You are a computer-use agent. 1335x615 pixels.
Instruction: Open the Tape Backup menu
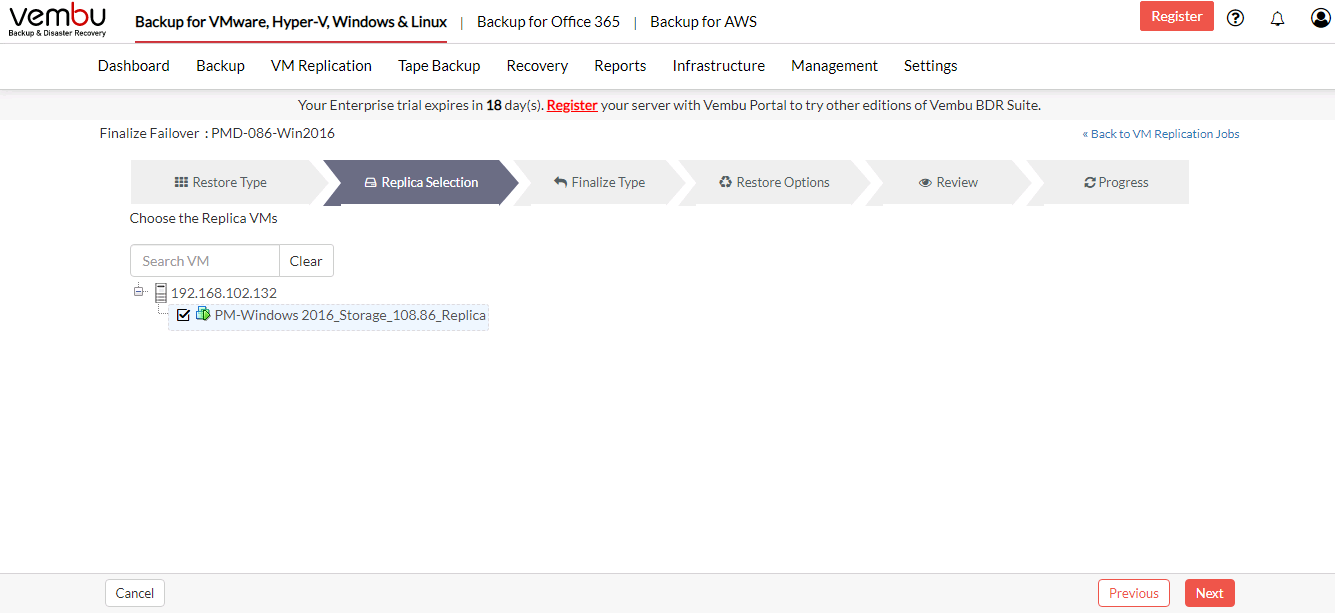[439, 66]
